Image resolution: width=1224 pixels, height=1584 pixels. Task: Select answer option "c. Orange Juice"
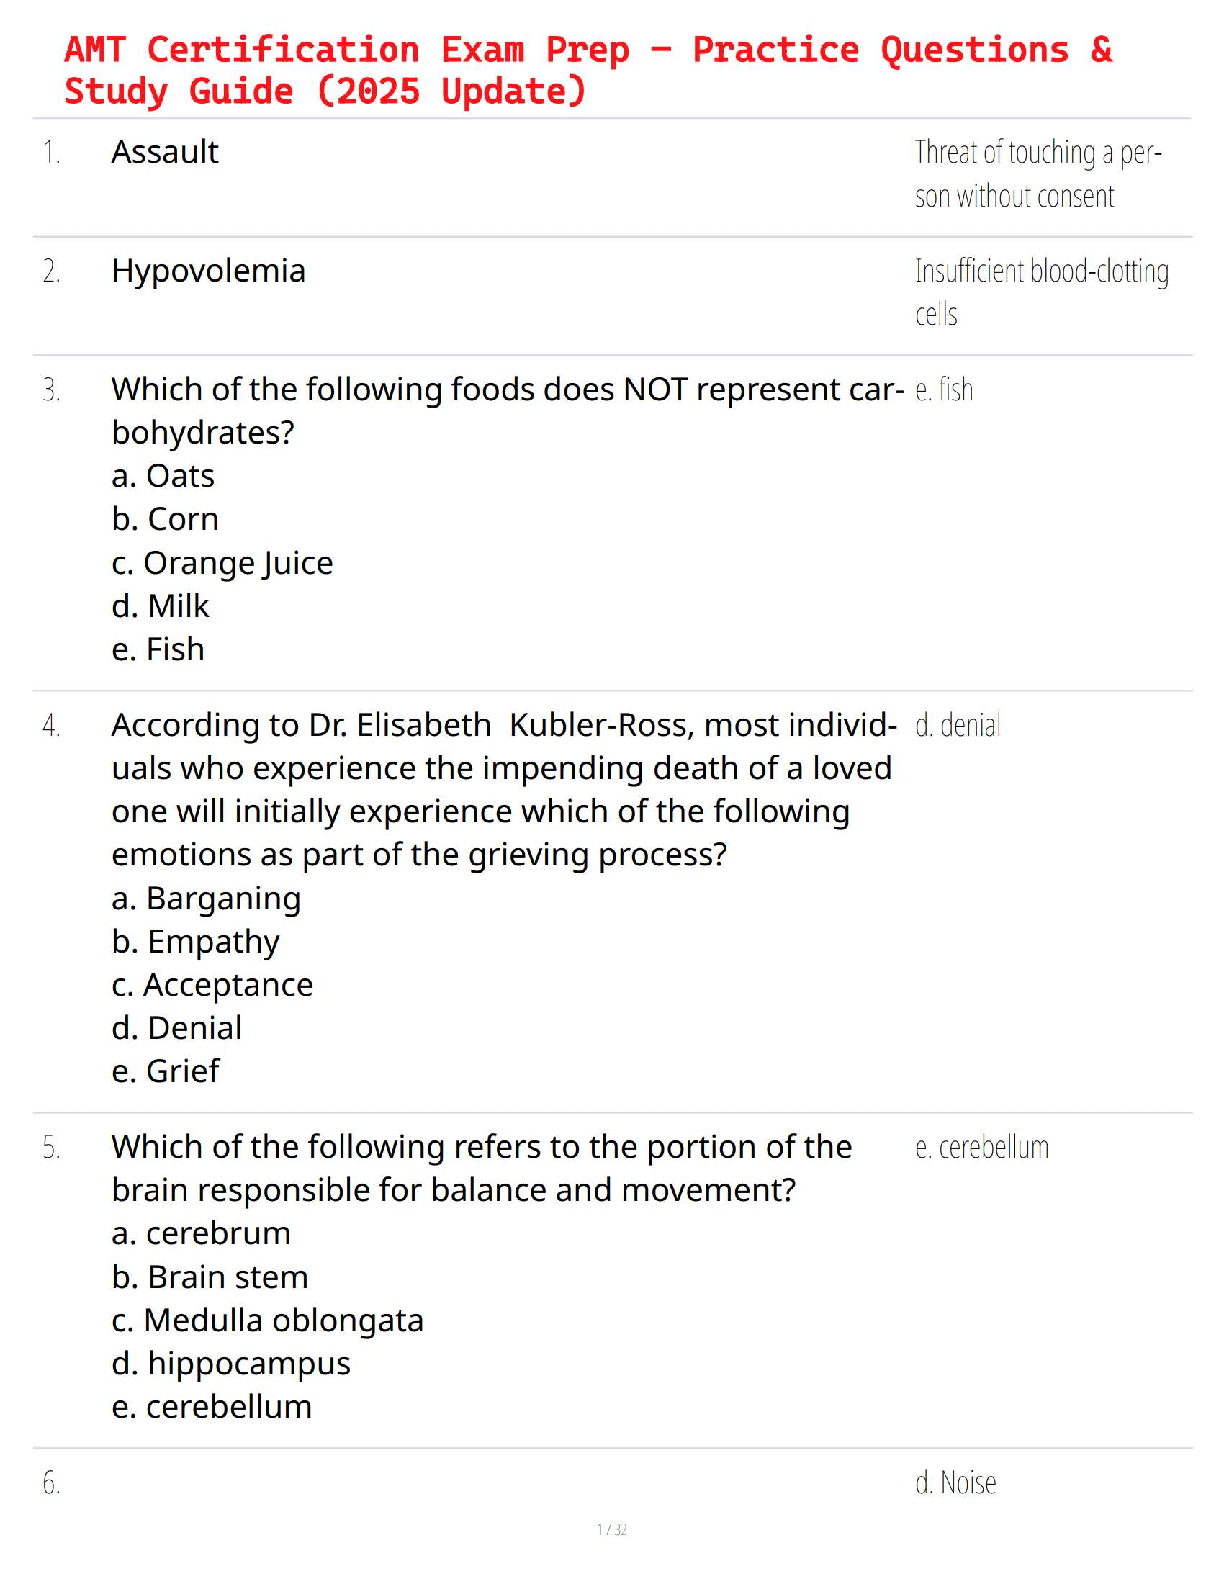(222, 563)
